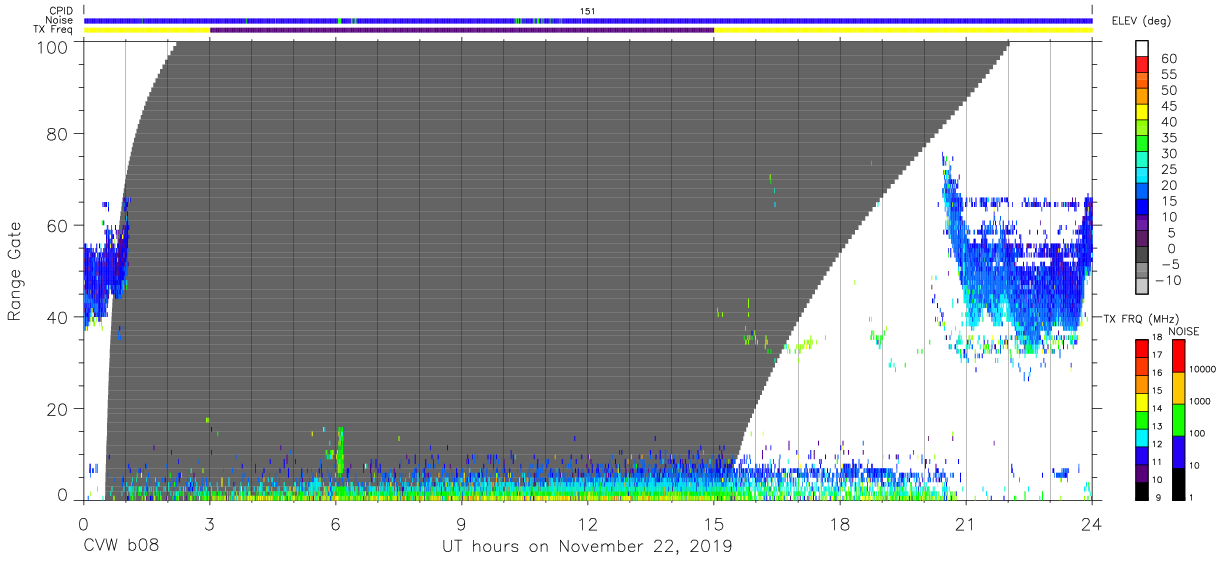Click the 1000 label on NOISE legend

coord(1200,402)
